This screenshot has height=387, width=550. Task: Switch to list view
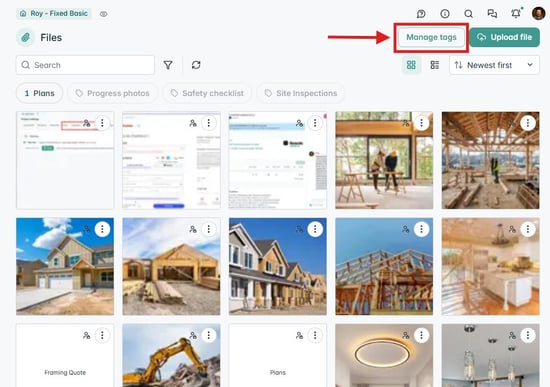(435, 65)
